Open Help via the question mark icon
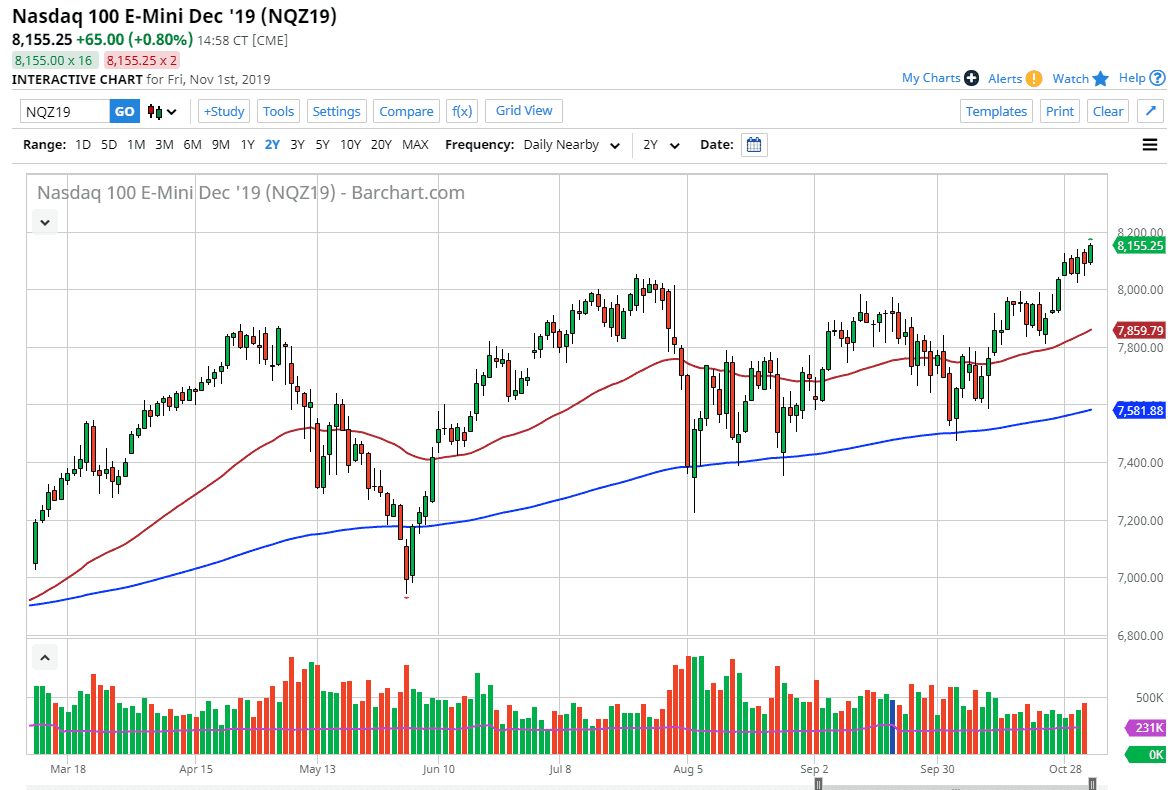 1158,78
